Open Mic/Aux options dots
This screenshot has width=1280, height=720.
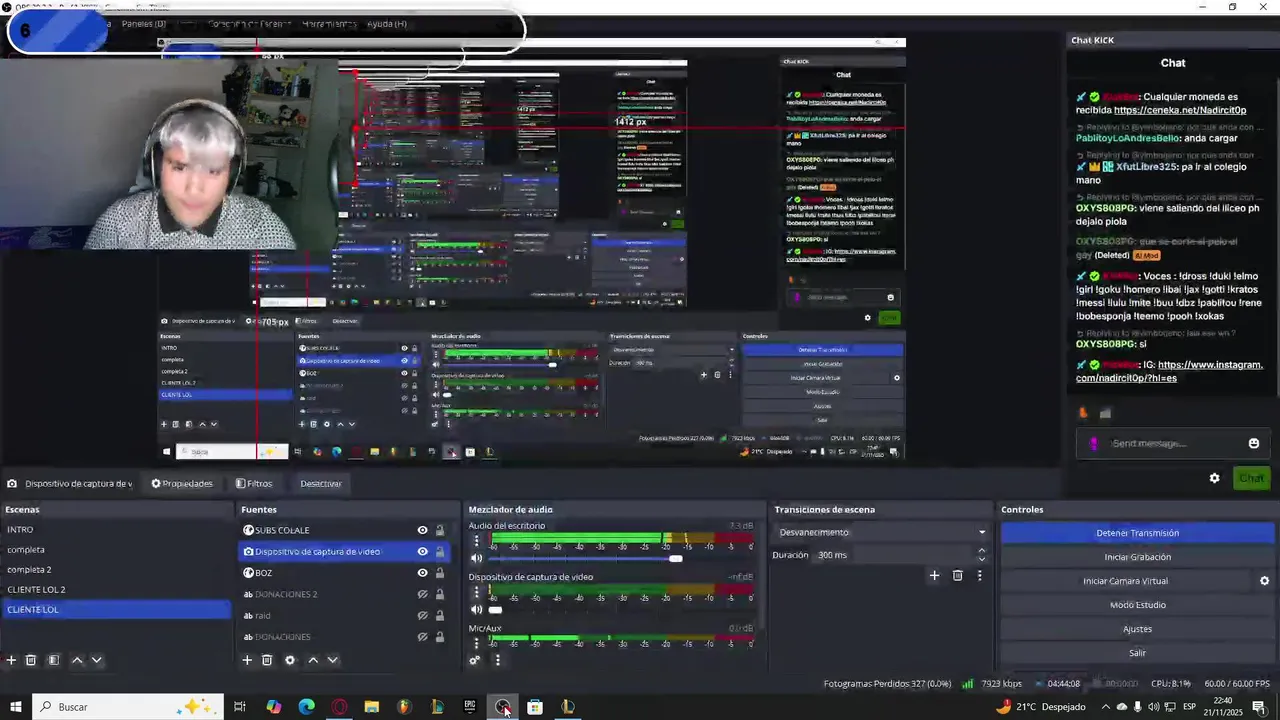[x=477, y=643]
